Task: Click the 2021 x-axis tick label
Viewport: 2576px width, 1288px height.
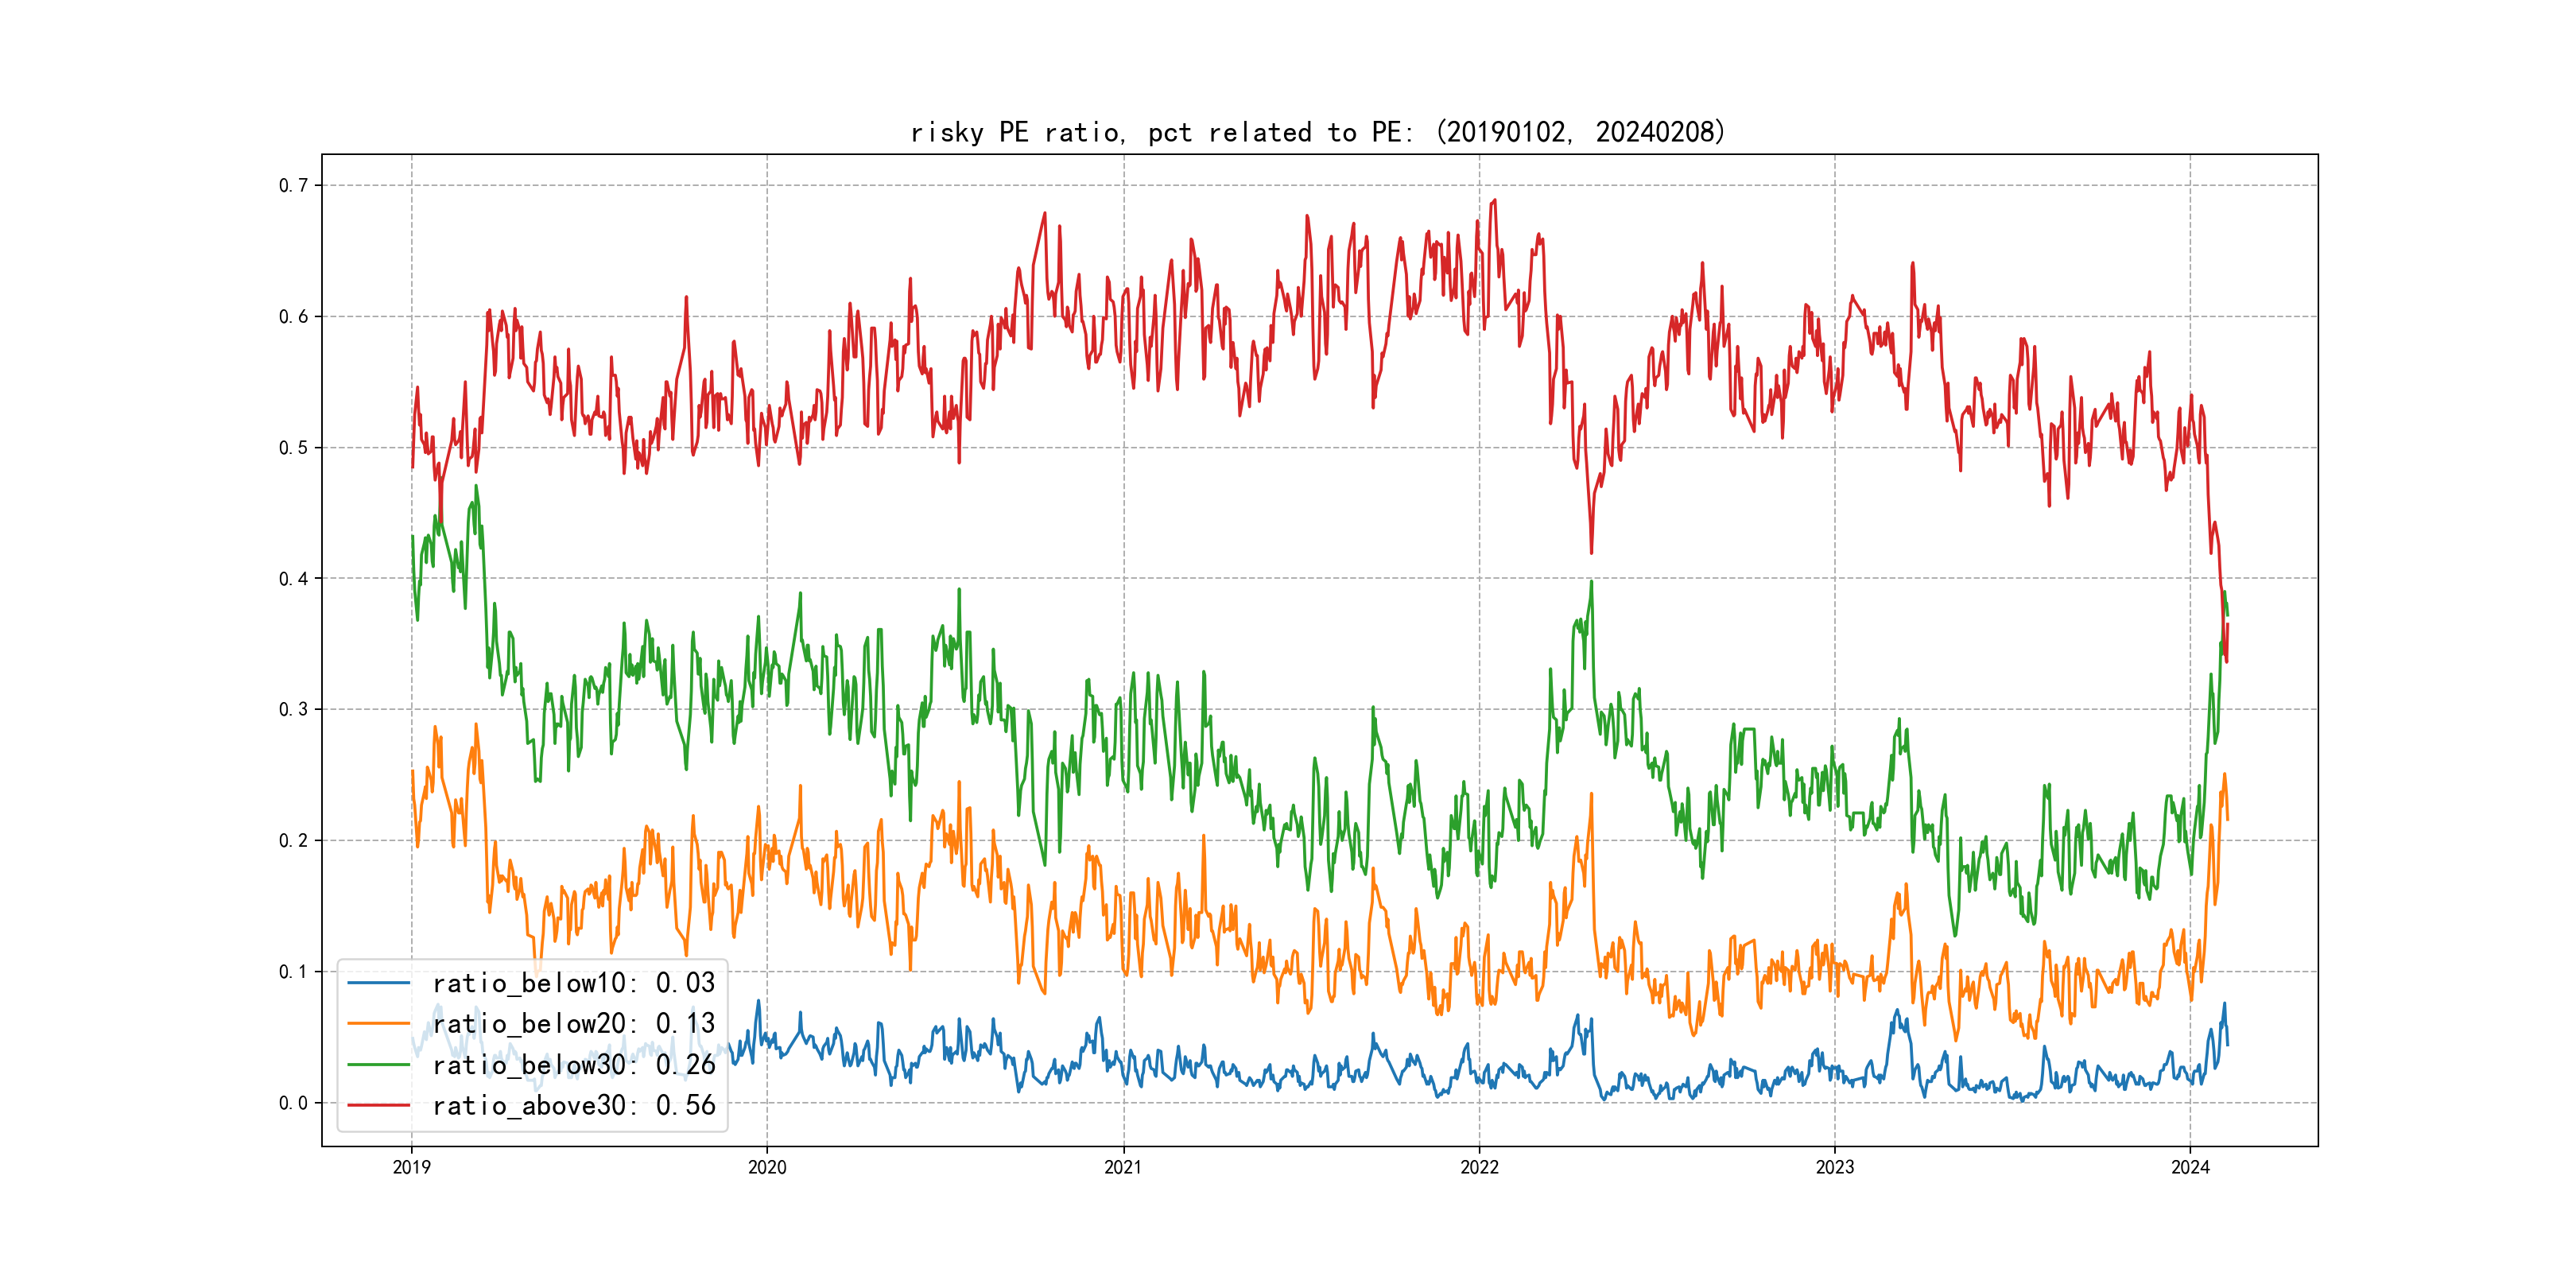Action: coord(1123,1167)
